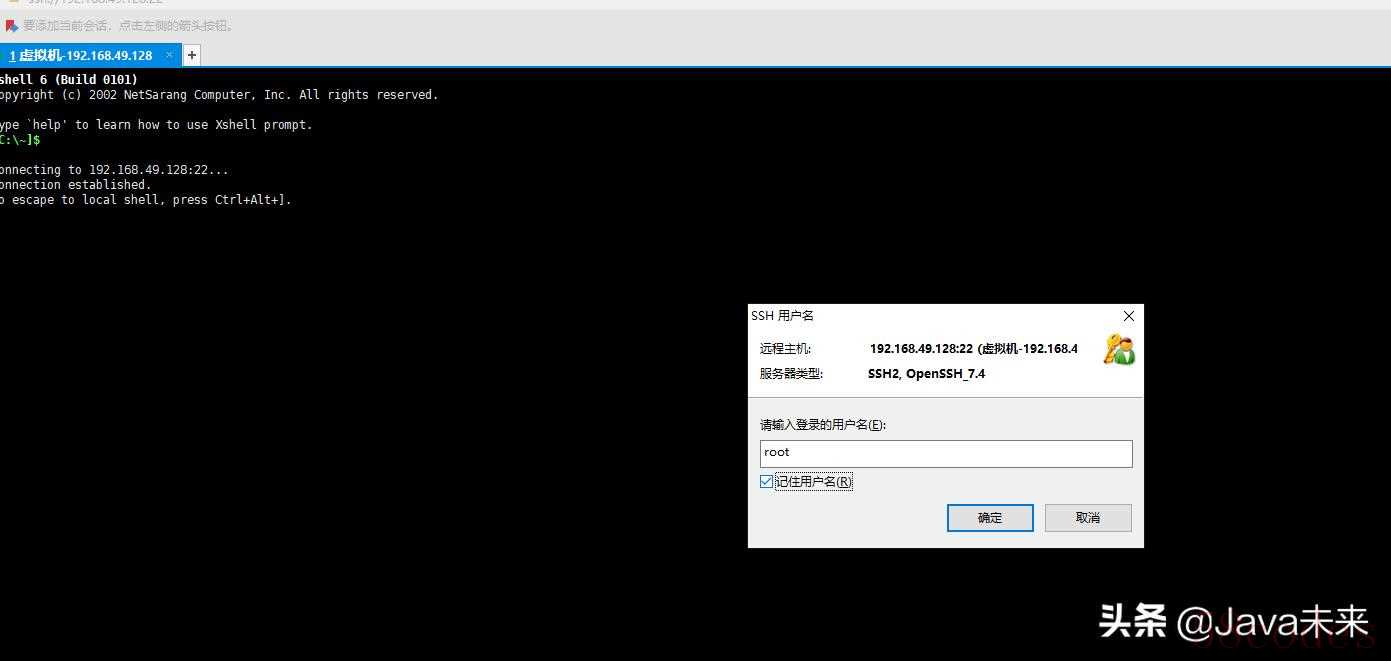Click the green local shell prompt line
Viewport: 1391px width, 661px height.
pyautogui.click(x=20, y=140)
